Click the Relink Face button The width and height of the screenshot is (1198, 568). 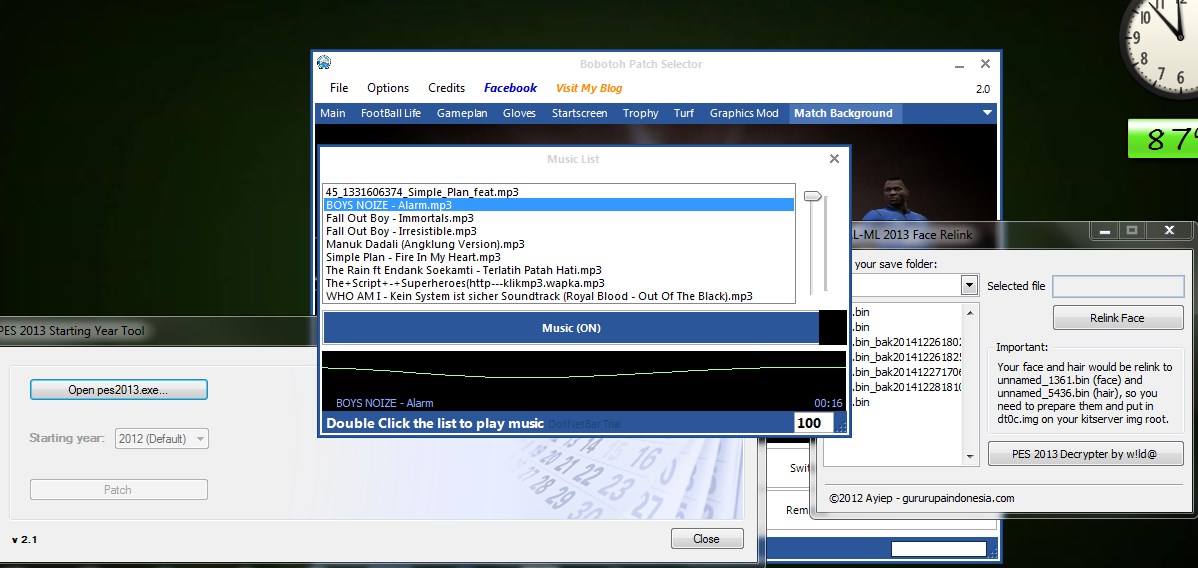[1118, 318]
